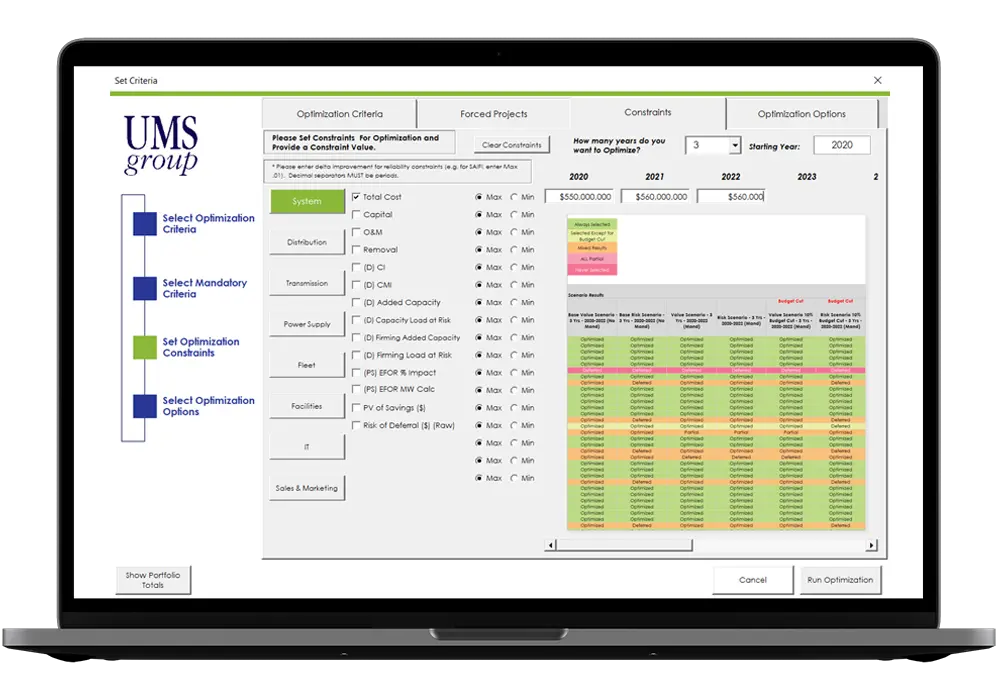Check the PV of Savings ($) box
This screenshot has height=700, width=1000.
tap(356, 408)
